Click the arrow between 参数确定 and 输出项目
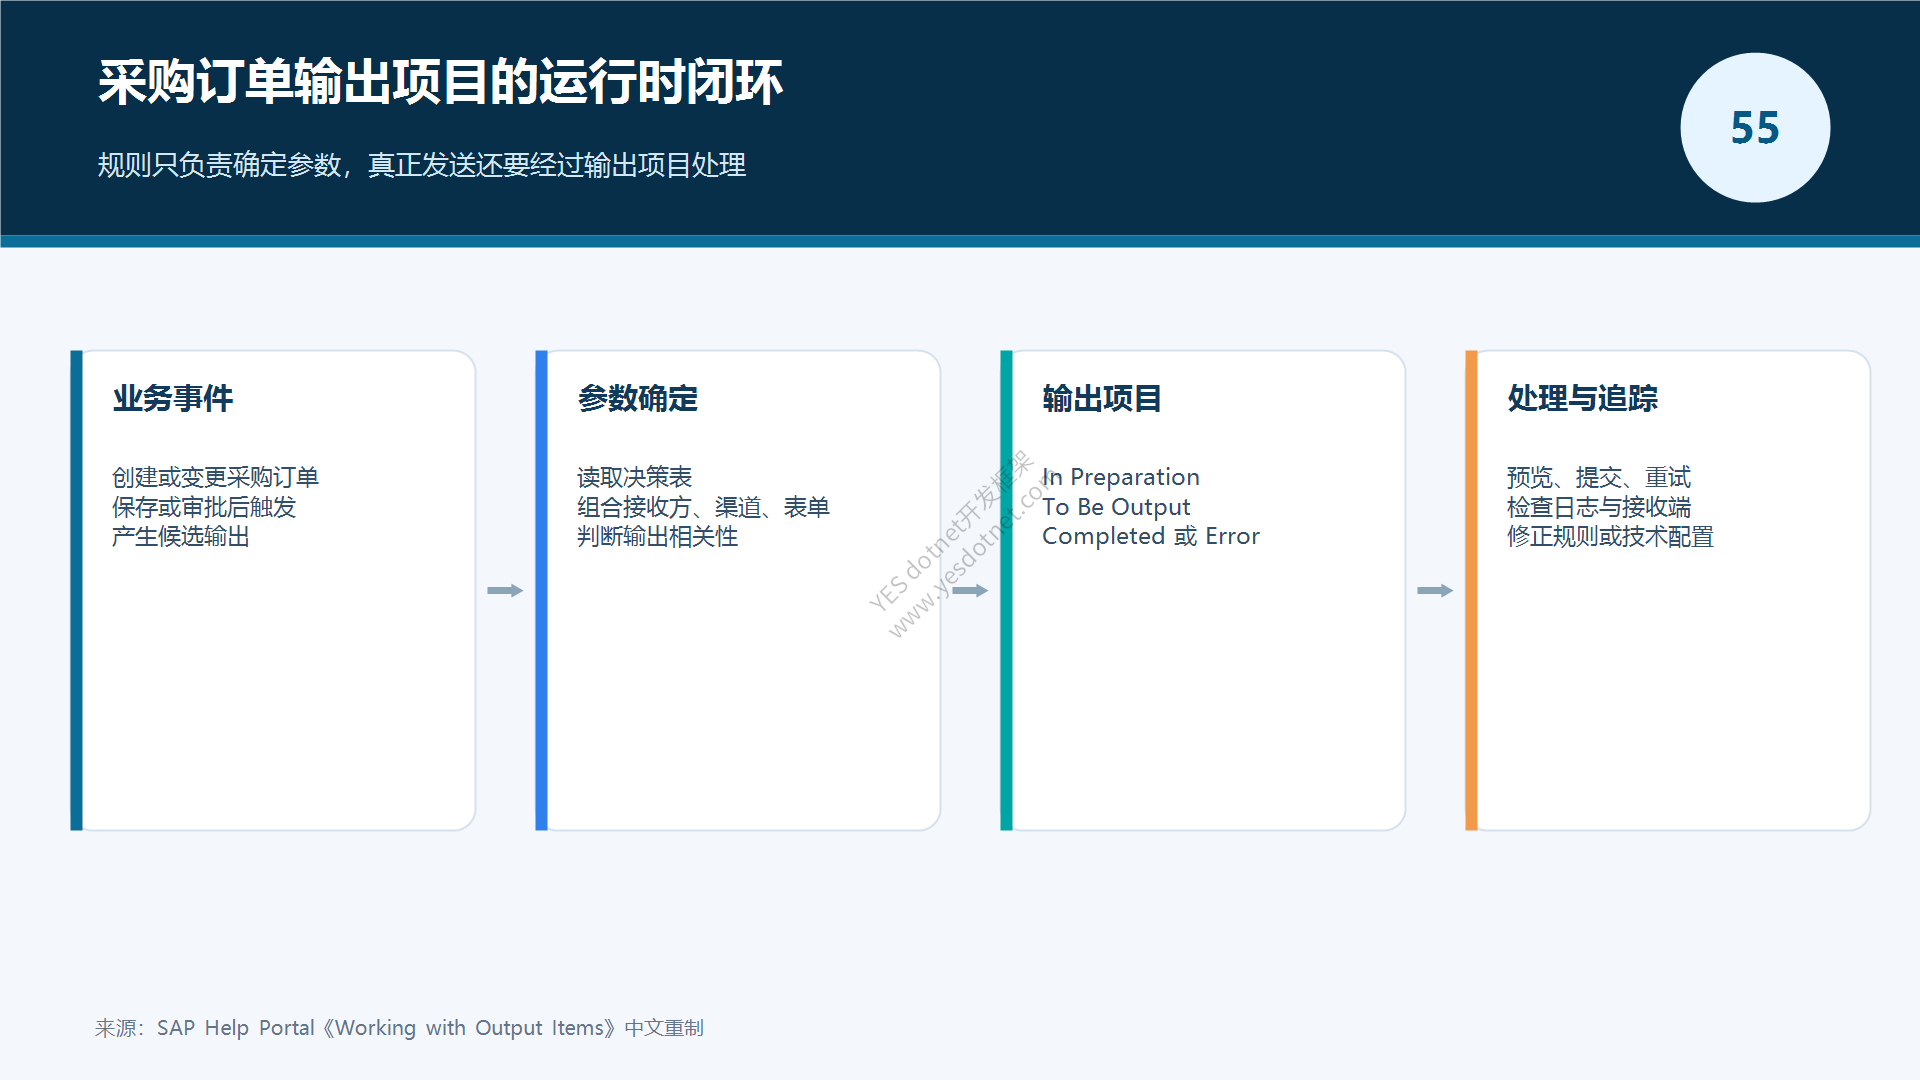 pos(970,590)
